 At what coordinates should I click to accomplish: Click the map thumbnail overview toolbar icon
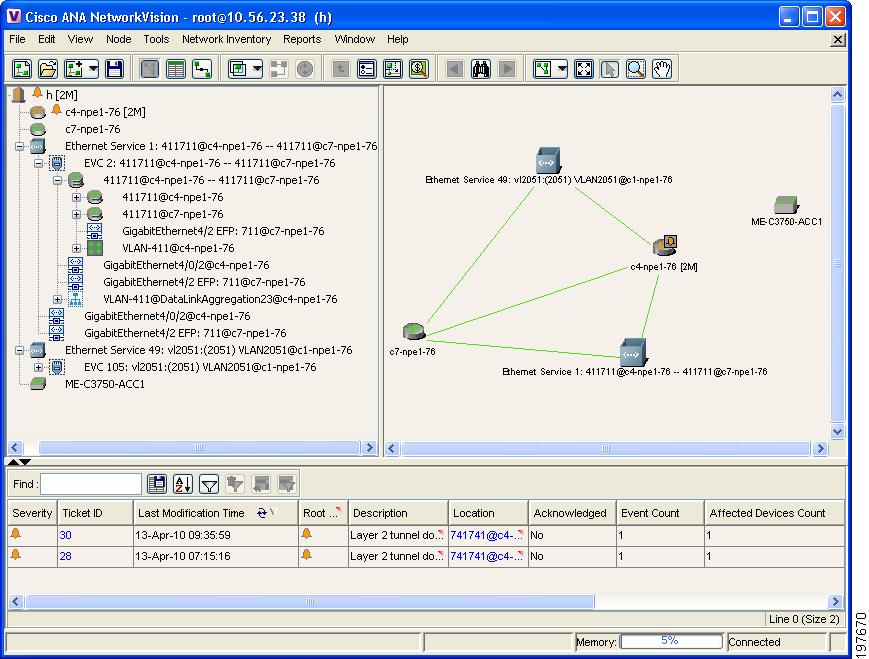pyautogui.click(x=392, y=69)
